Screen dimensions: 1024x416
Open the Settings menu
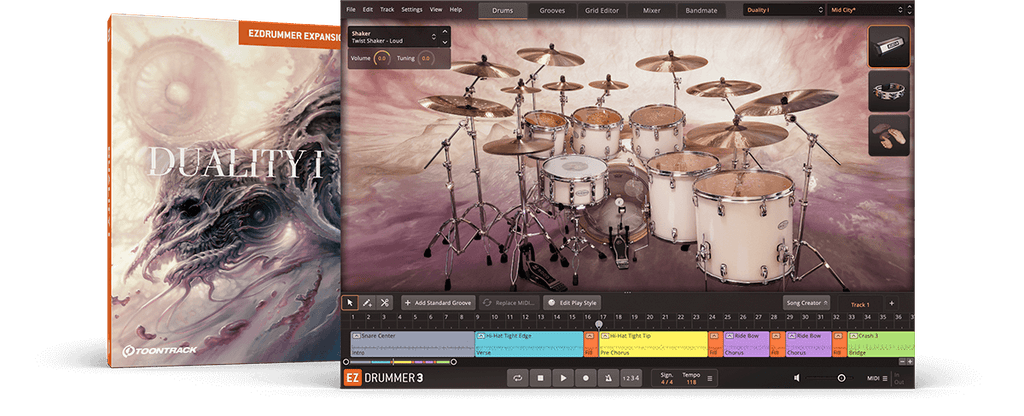(x=411, y=10)
